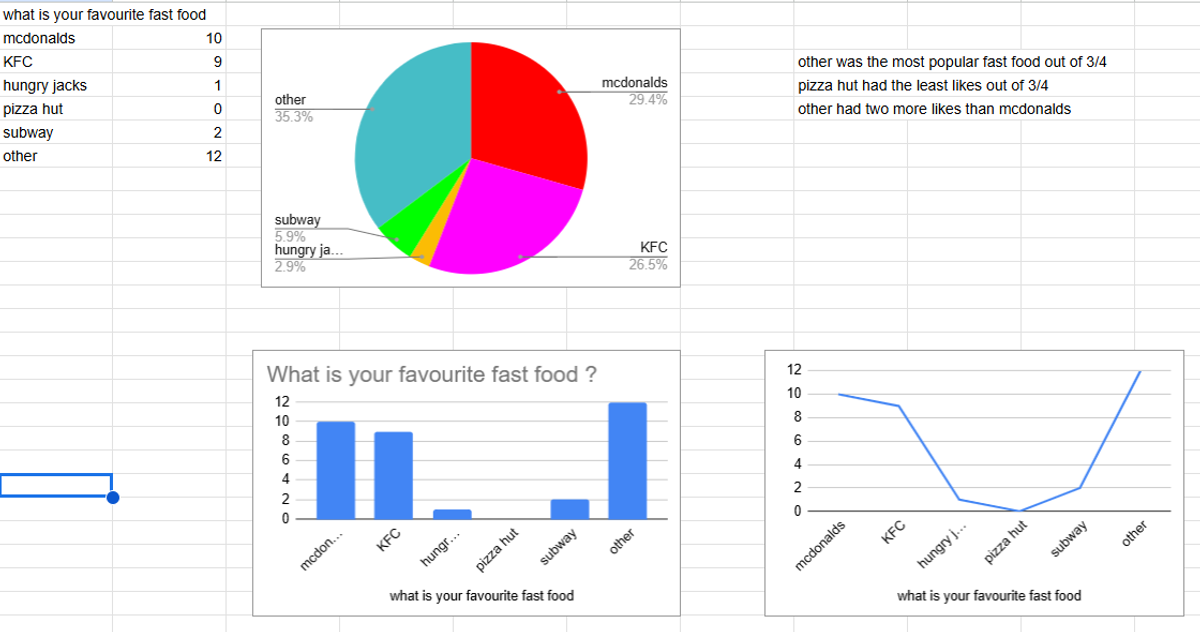This screenshot has width=1200, height=632.
Task: Select the bar chart horizontal axis title
Action: [x=481, y=595]
